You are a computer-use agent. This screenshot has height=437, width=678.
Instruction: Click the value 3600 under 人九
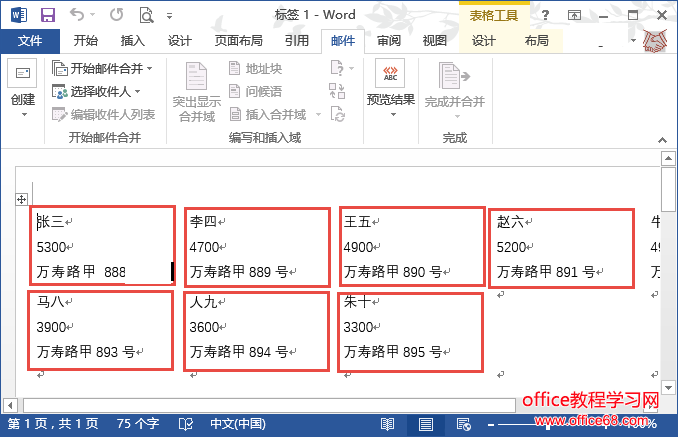pos(204,327)
